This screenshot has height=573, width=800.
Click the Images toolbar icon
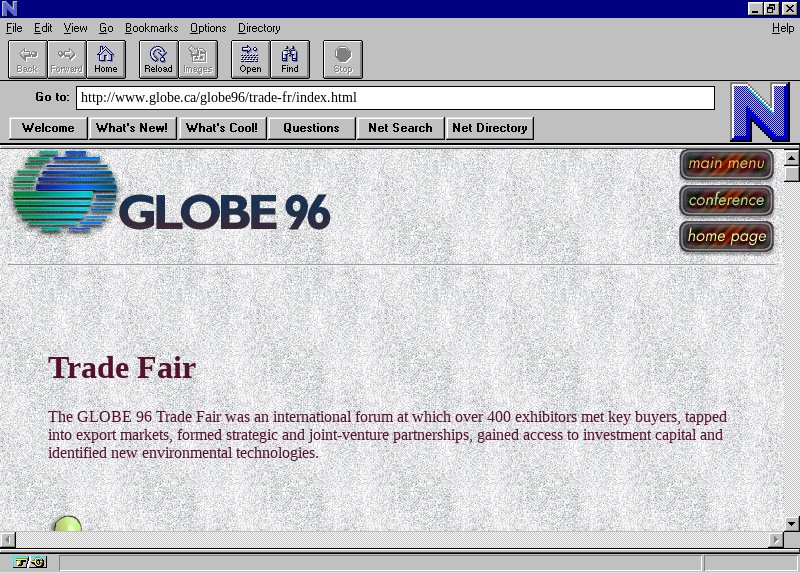click(x=198, y=60)
